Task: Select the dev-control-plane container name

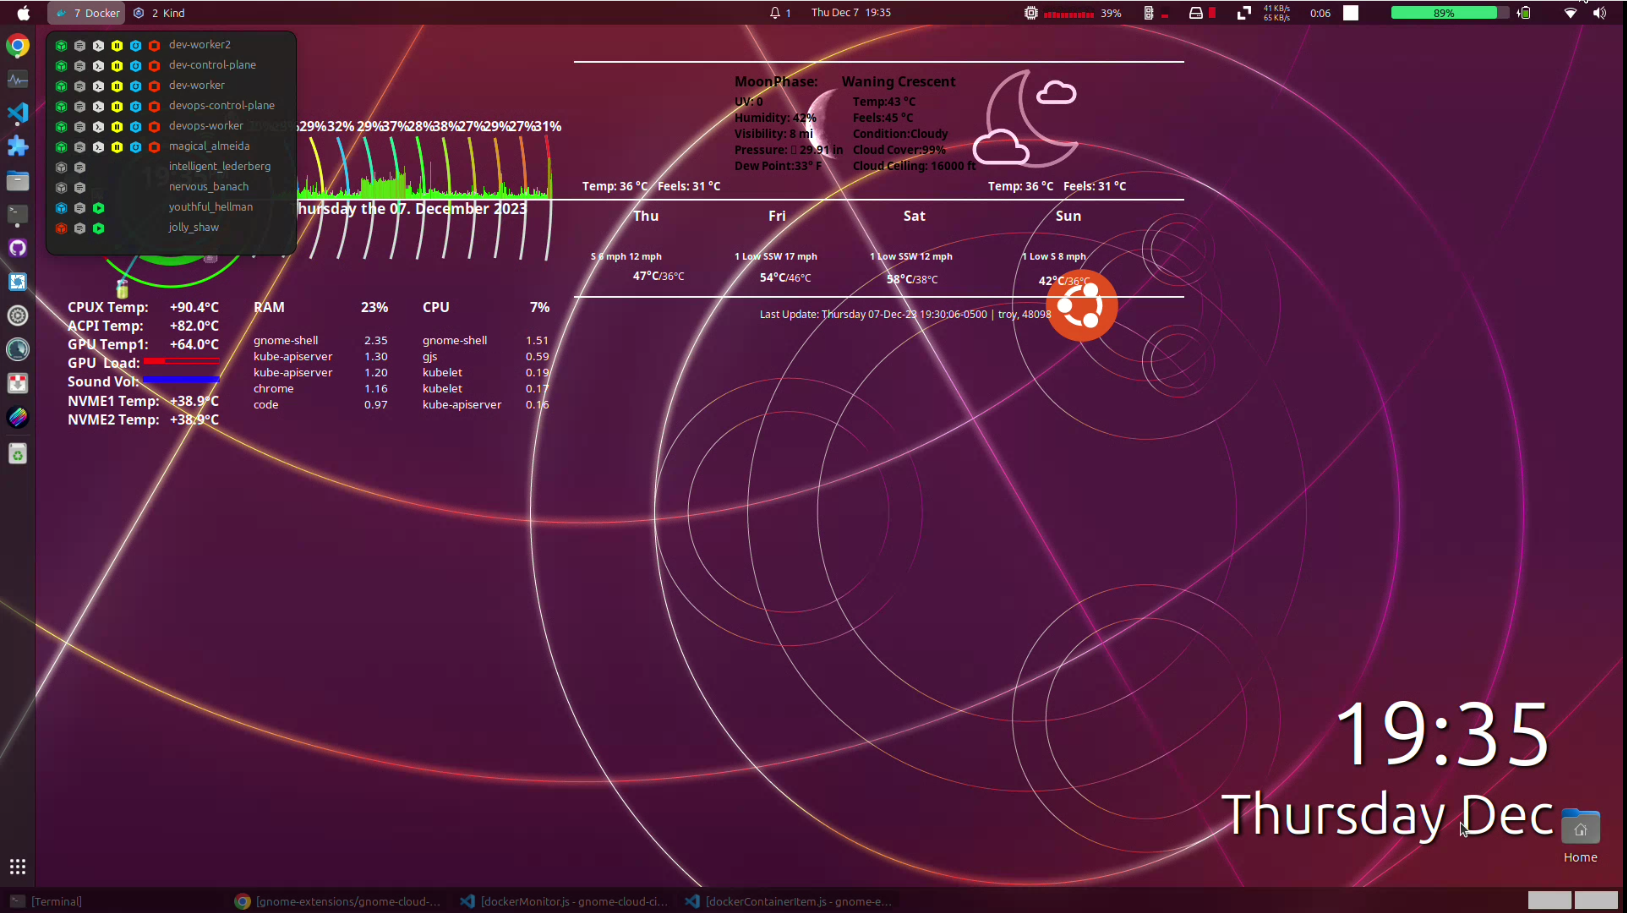Action: coord(212,65)
